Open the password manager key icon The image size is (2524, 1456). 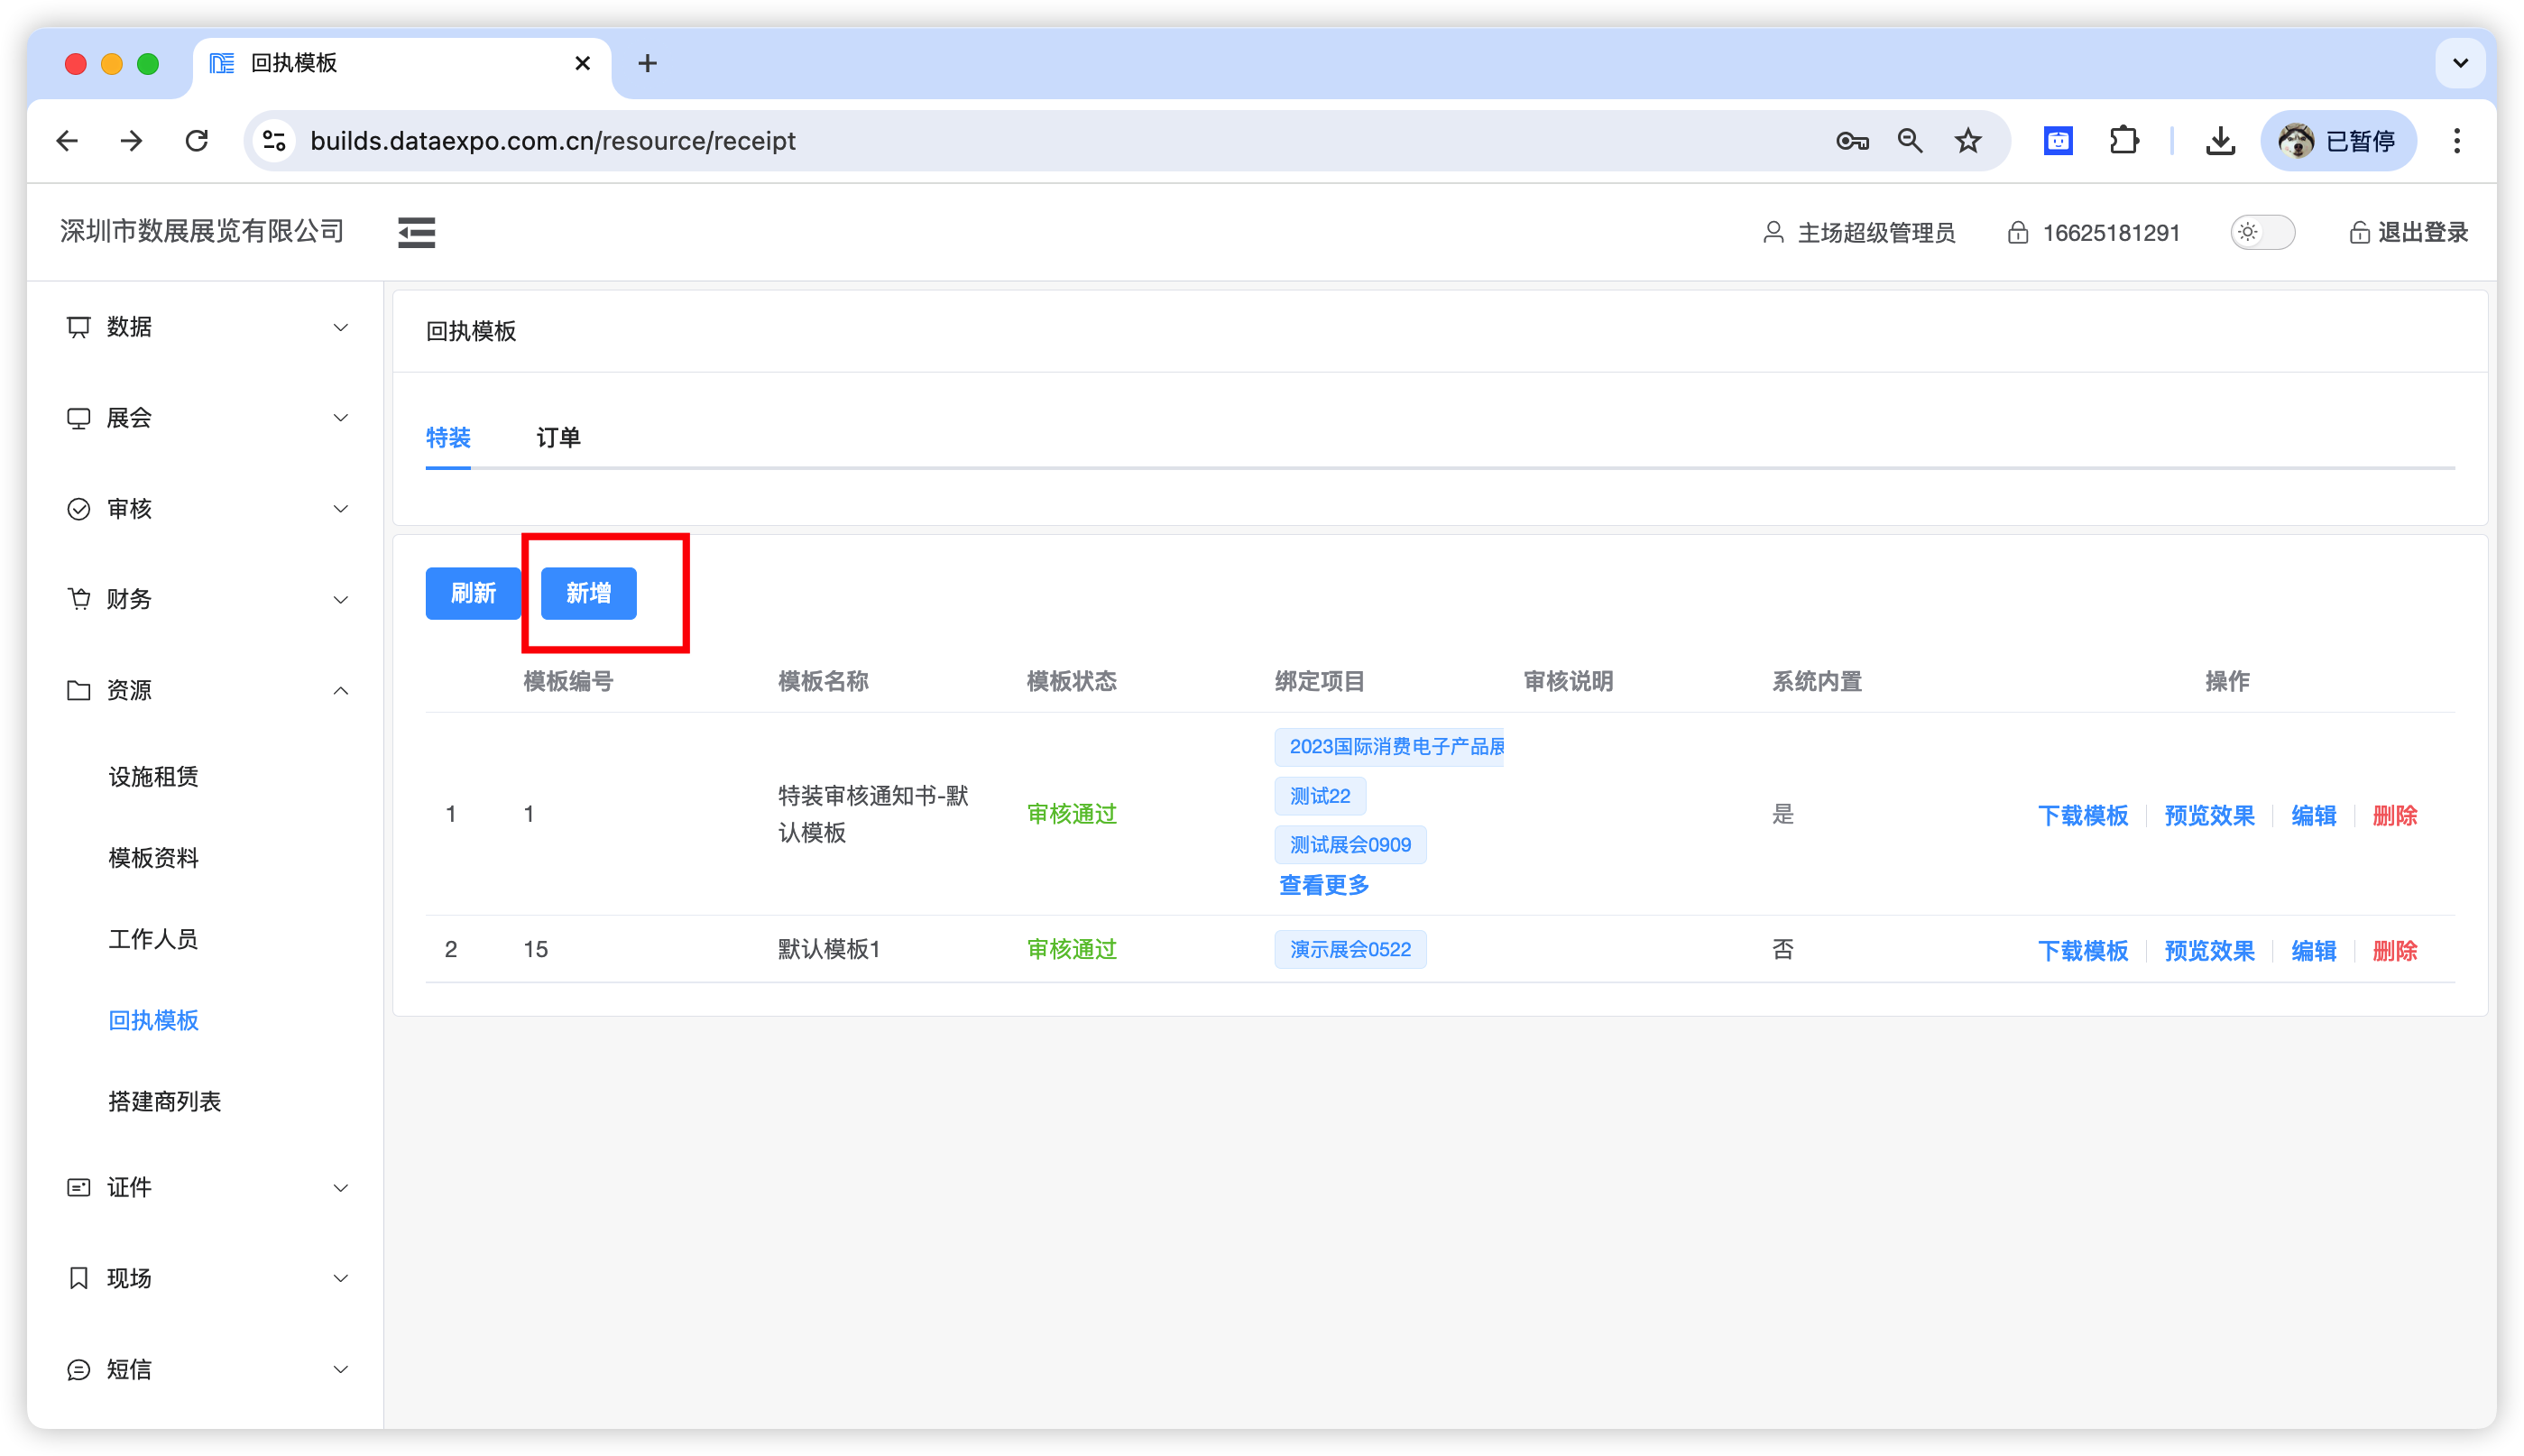click(x=1851, y=141)
